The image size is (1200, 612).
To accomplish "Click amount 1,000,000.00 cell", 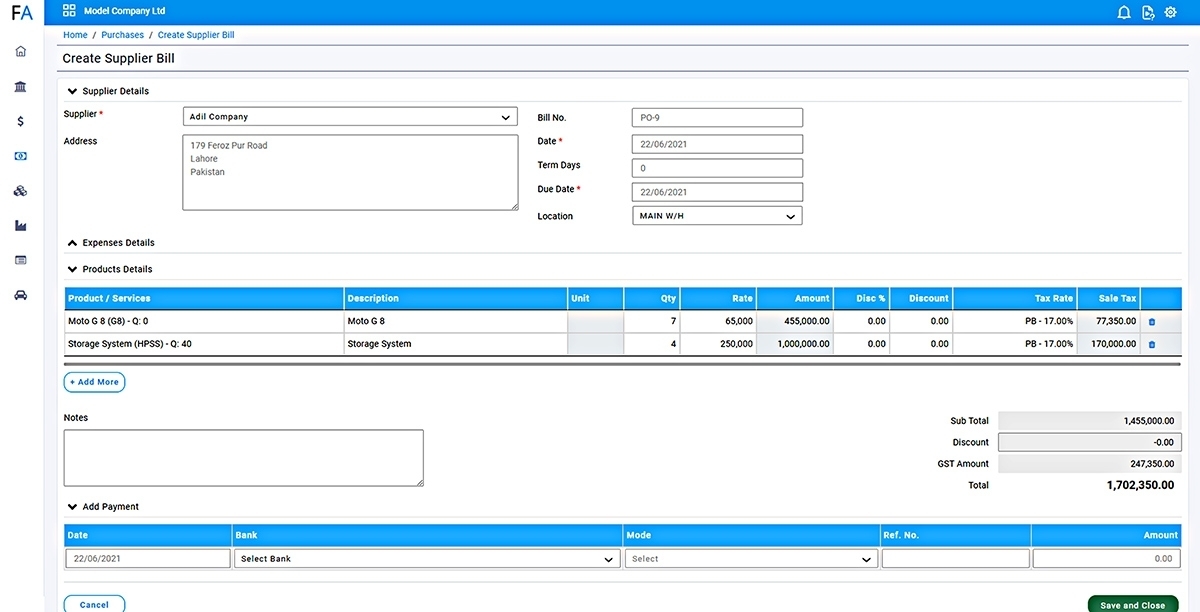I will point(795,344).
